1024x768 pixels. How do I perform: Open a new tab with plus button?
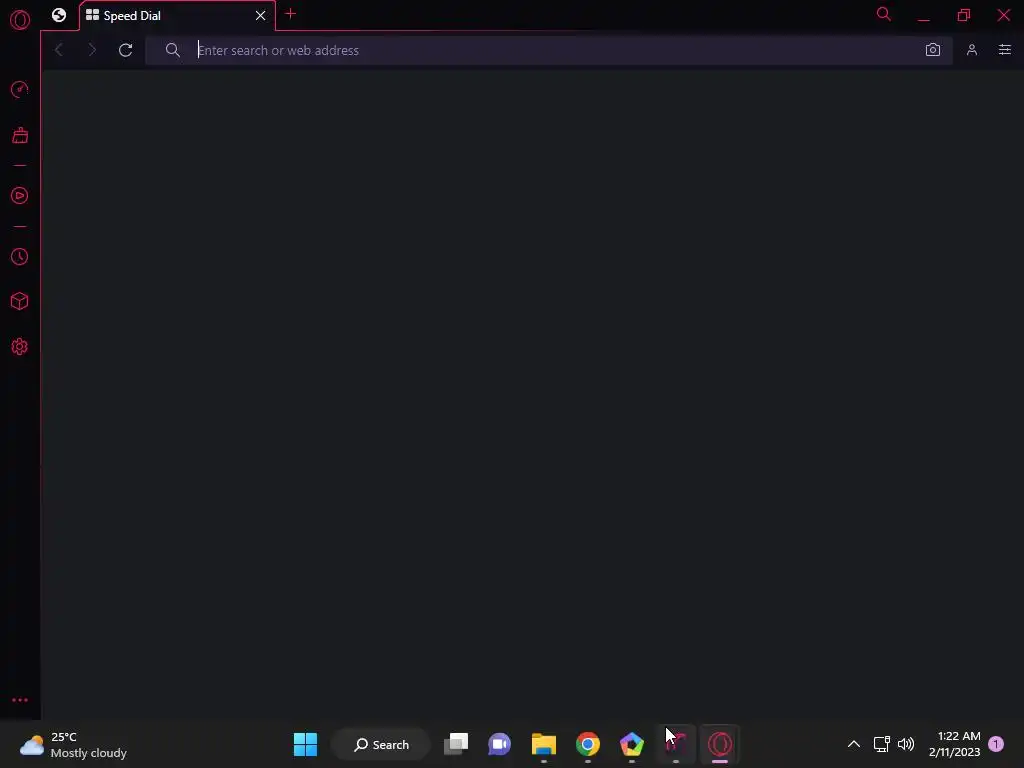(291, 14)
